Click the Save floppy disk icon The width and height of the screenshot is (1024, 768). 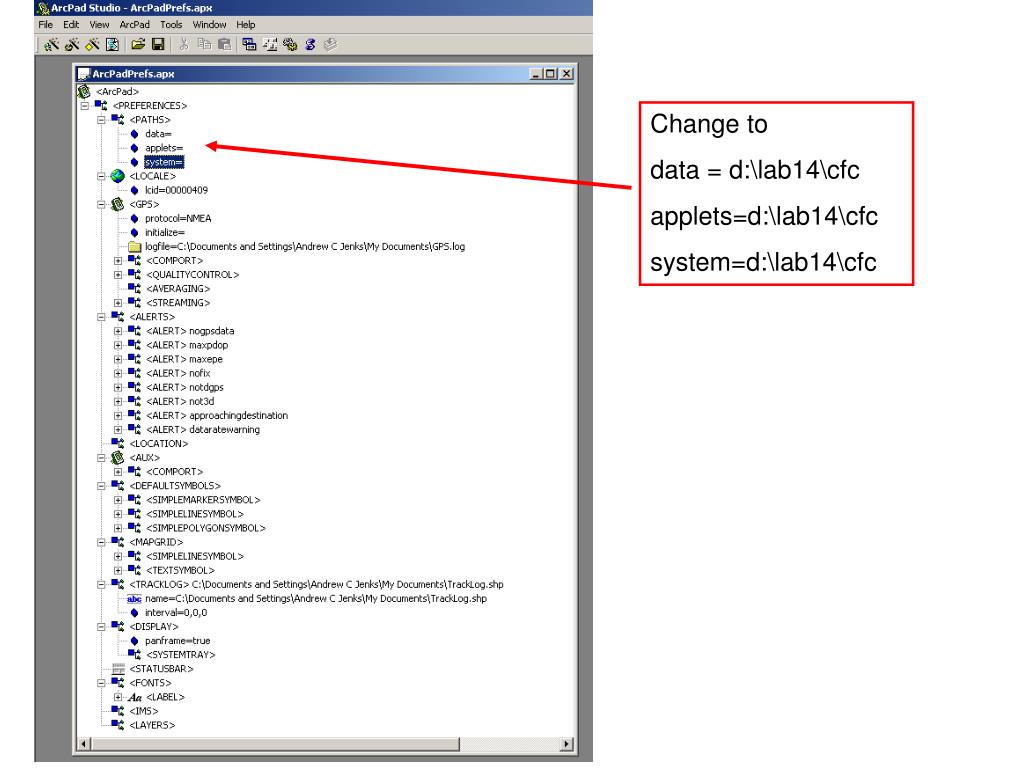pos(157,44)
